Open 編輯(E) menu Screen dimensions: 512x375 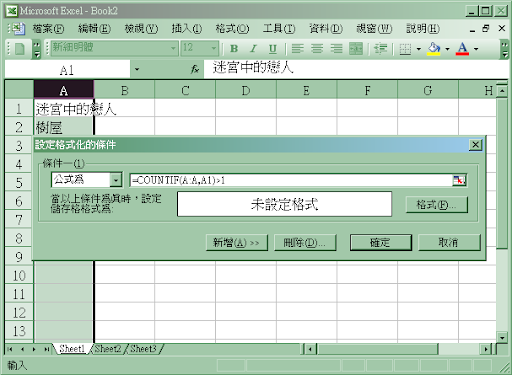pyautogui.click(x=94, y=29)
